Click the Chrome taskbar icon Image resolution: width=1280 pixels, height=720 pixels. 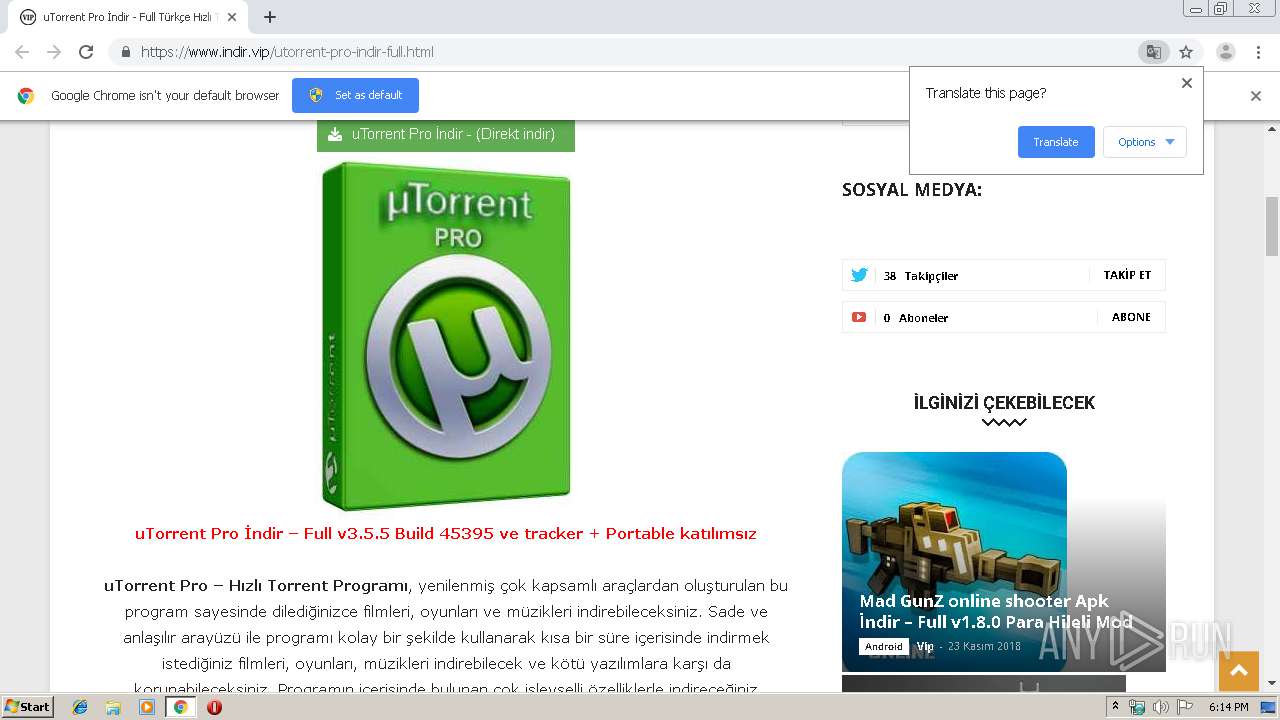coord(180,707)
